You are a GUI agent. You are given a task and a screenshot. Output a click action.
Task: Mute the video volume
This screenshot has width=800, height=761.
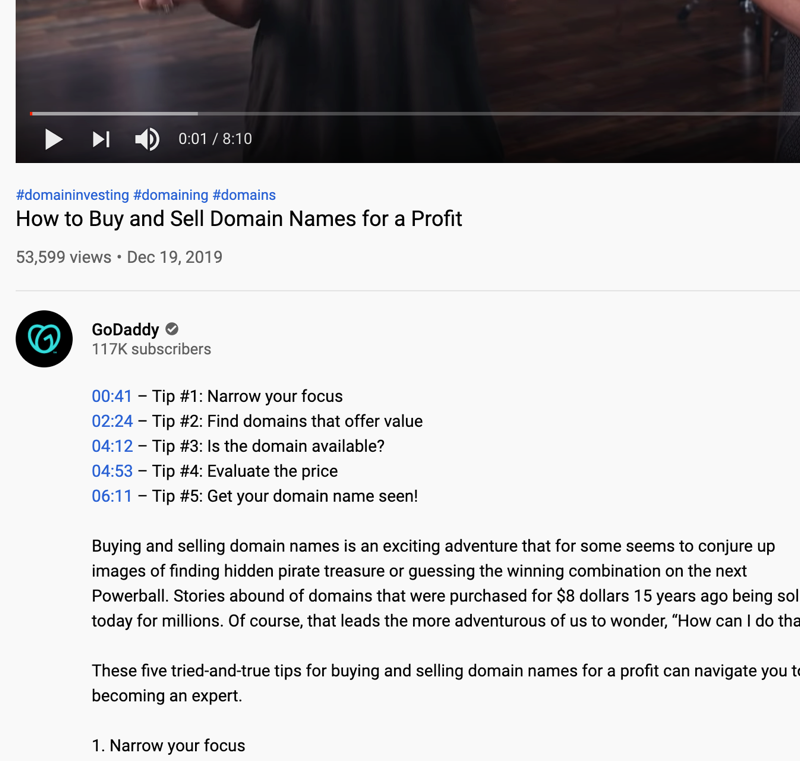[x=147, y=139]
